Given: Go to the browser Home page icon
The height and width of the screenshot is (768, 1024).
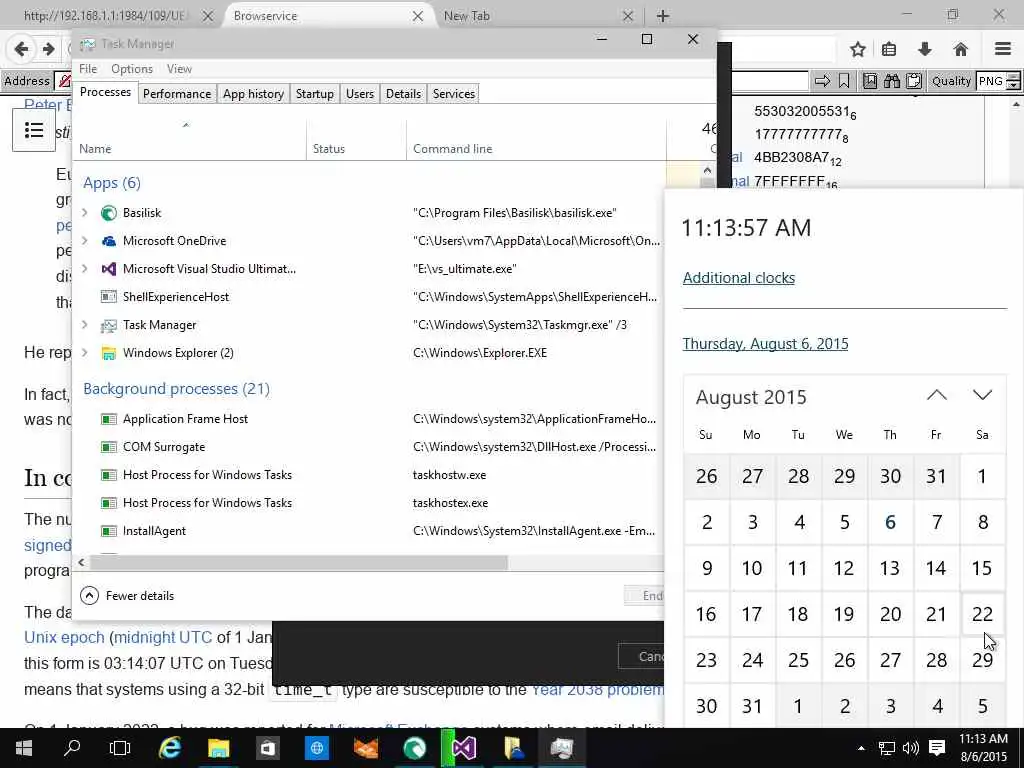Looking at the screenshot, I should (960, 49).
